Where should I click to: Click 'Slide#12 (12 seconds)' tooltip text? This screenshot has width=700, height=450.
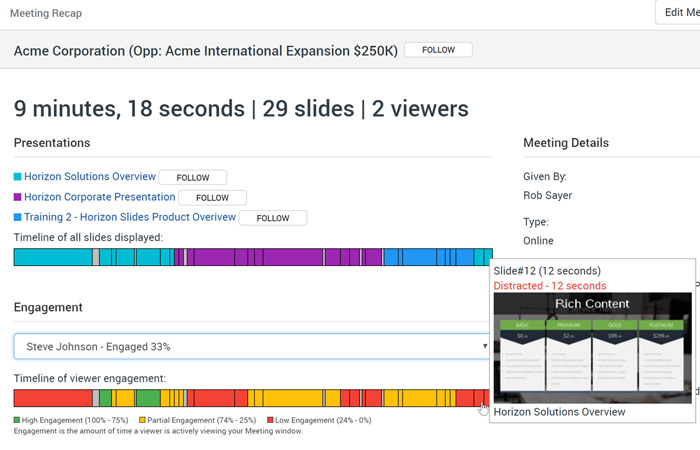point(547,271)
